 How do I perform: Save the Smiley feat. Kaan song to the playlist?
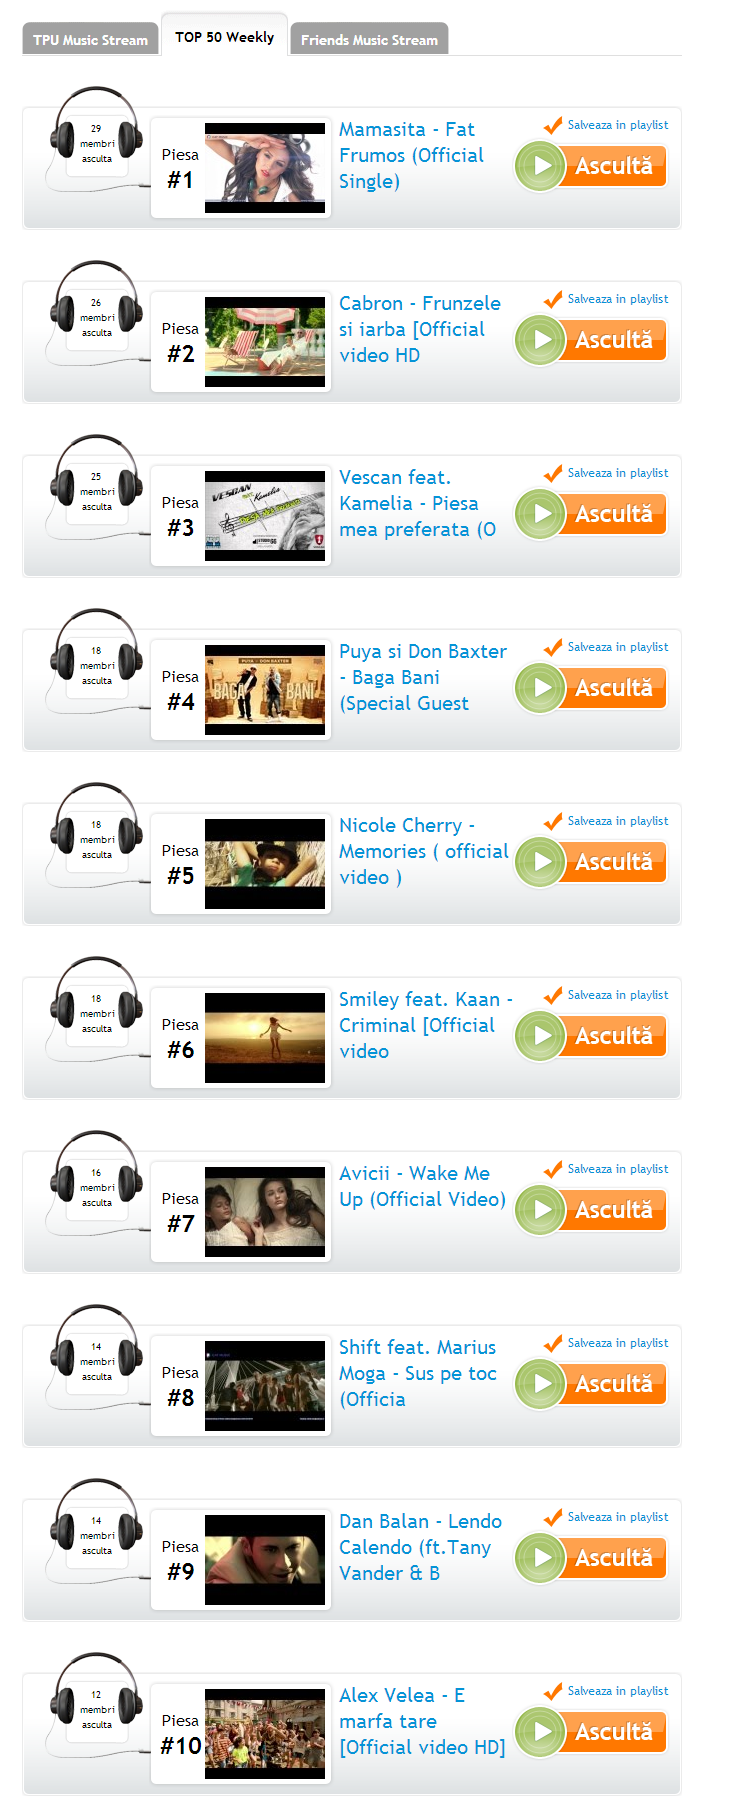click(x=618, y=995)
